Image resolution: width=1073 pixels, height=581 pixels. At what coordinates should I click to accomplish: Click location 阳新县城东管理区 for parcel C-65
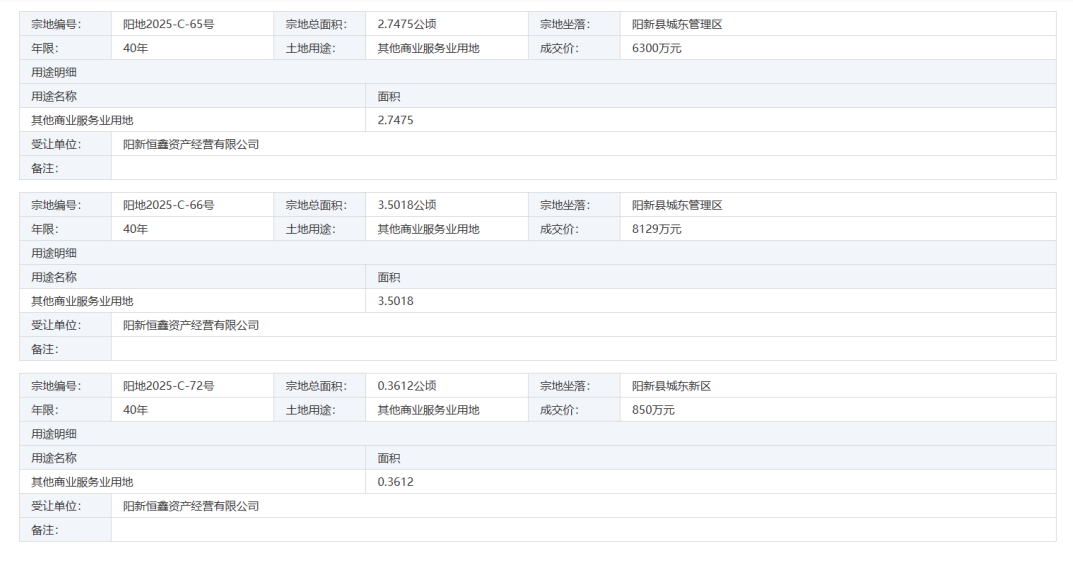[x=677, y=24]
